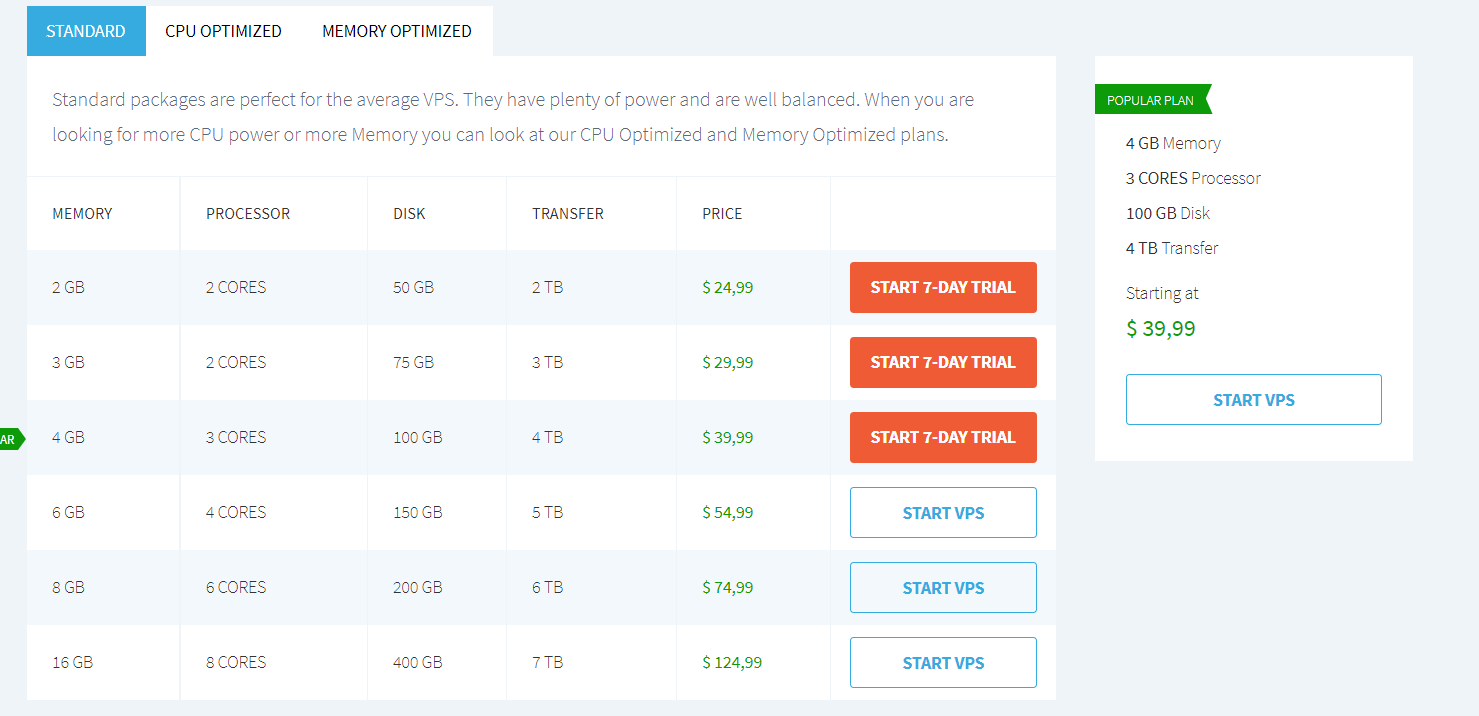Start 7-day trial for 4 GB plan
Screen dimensions: 1479x716
[x=942, y=438]
